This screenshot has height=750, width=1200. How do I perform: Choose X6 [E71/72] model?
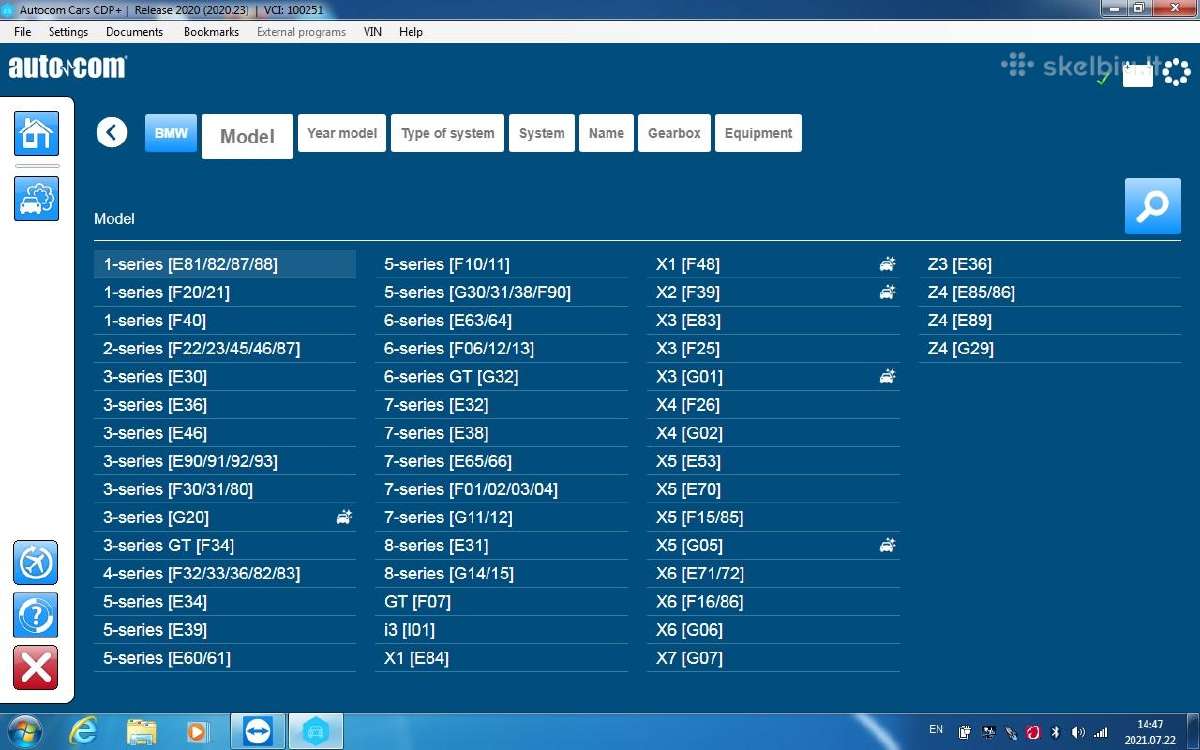pyautogui.click(x=773, y=573)
